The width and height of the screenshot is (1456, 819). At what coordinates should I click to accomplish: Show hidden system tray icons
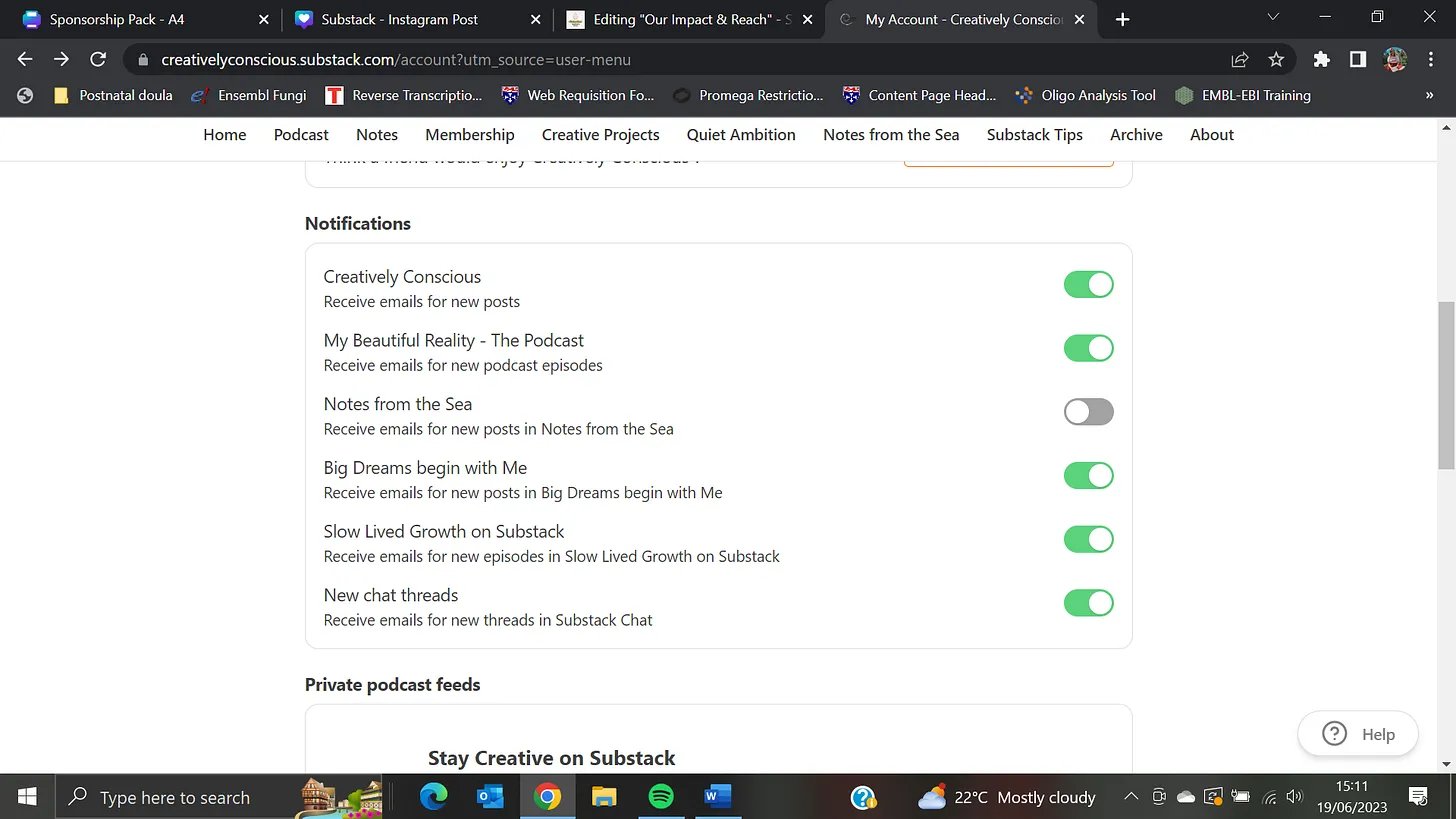[1131, 797]
